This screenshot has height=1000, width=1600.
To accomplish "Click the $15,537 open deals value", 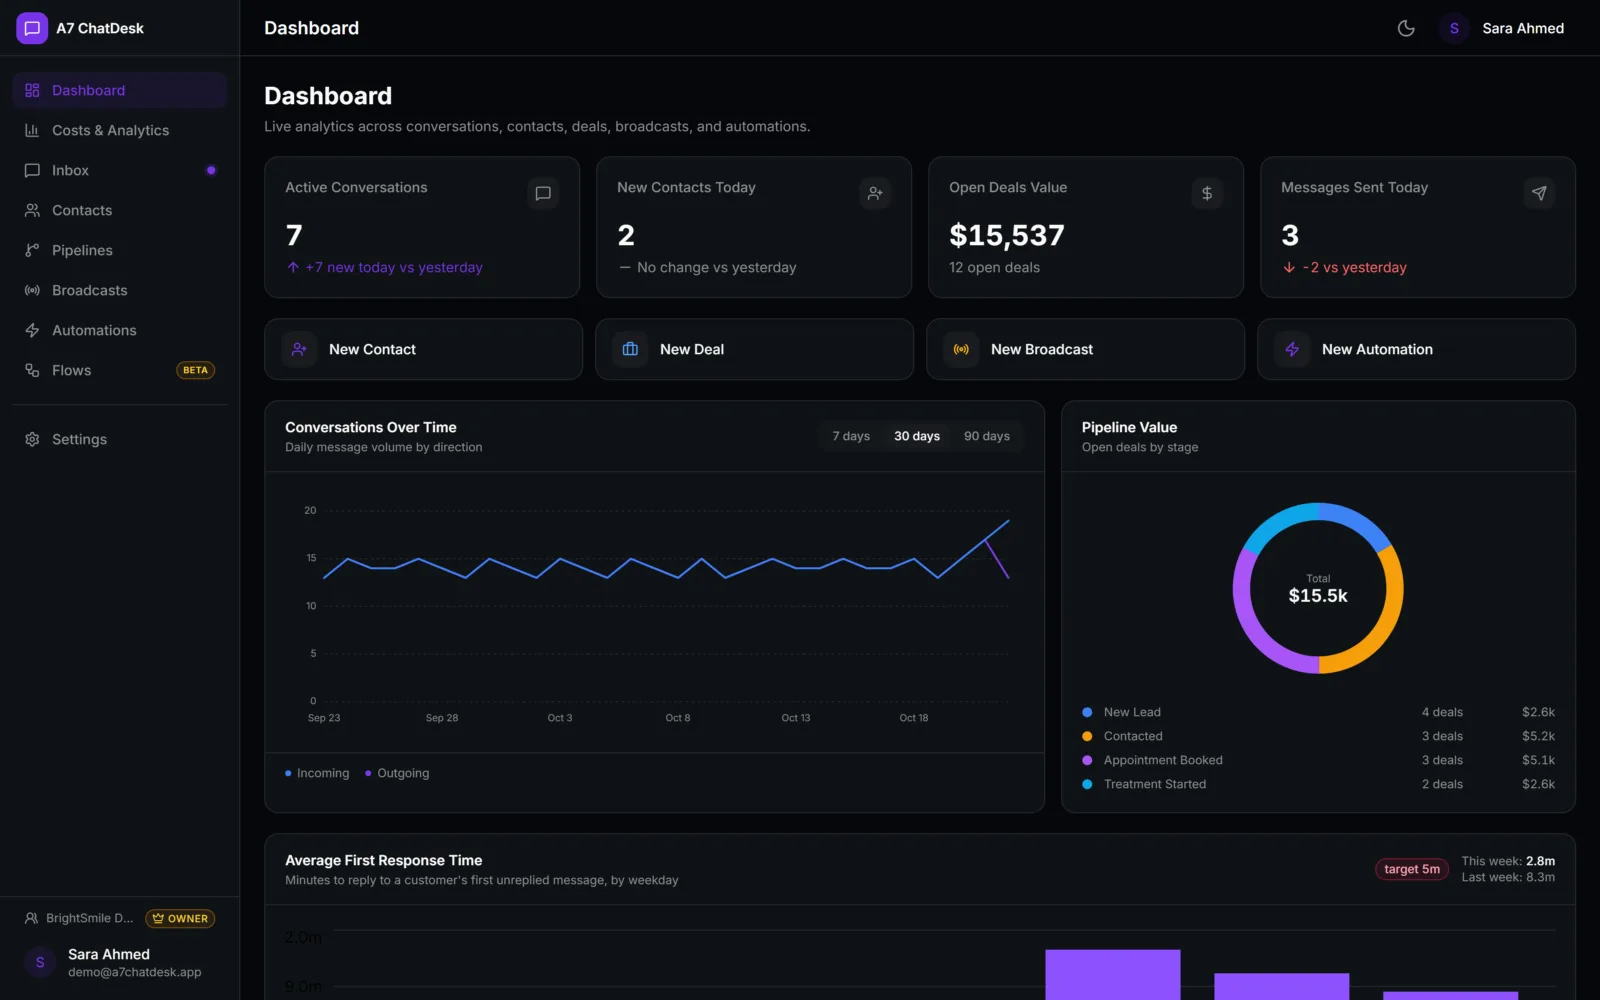I will coord(1007,235).
